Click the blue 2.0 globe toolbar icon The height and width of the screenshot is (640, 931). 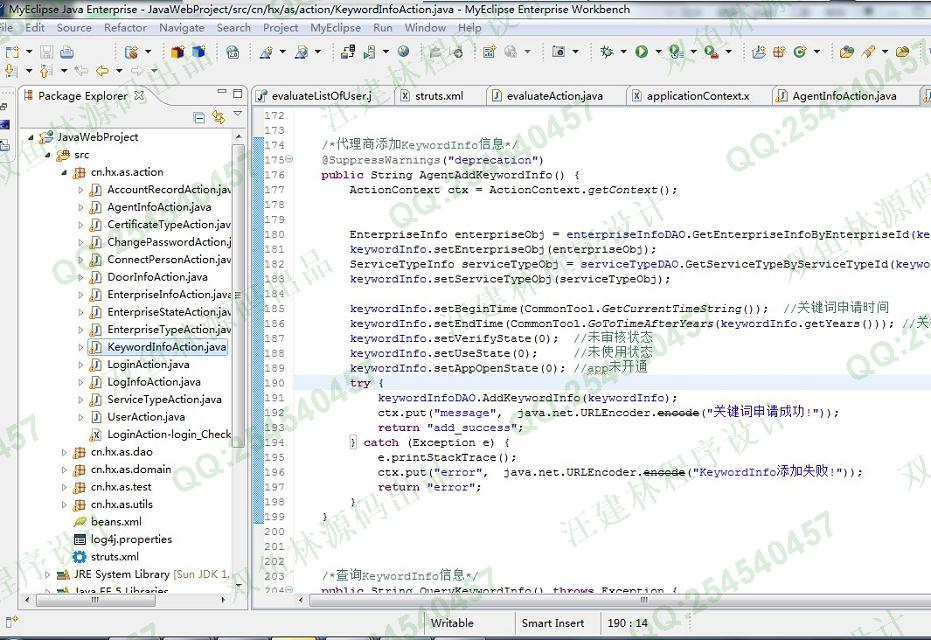pos(233,52)
